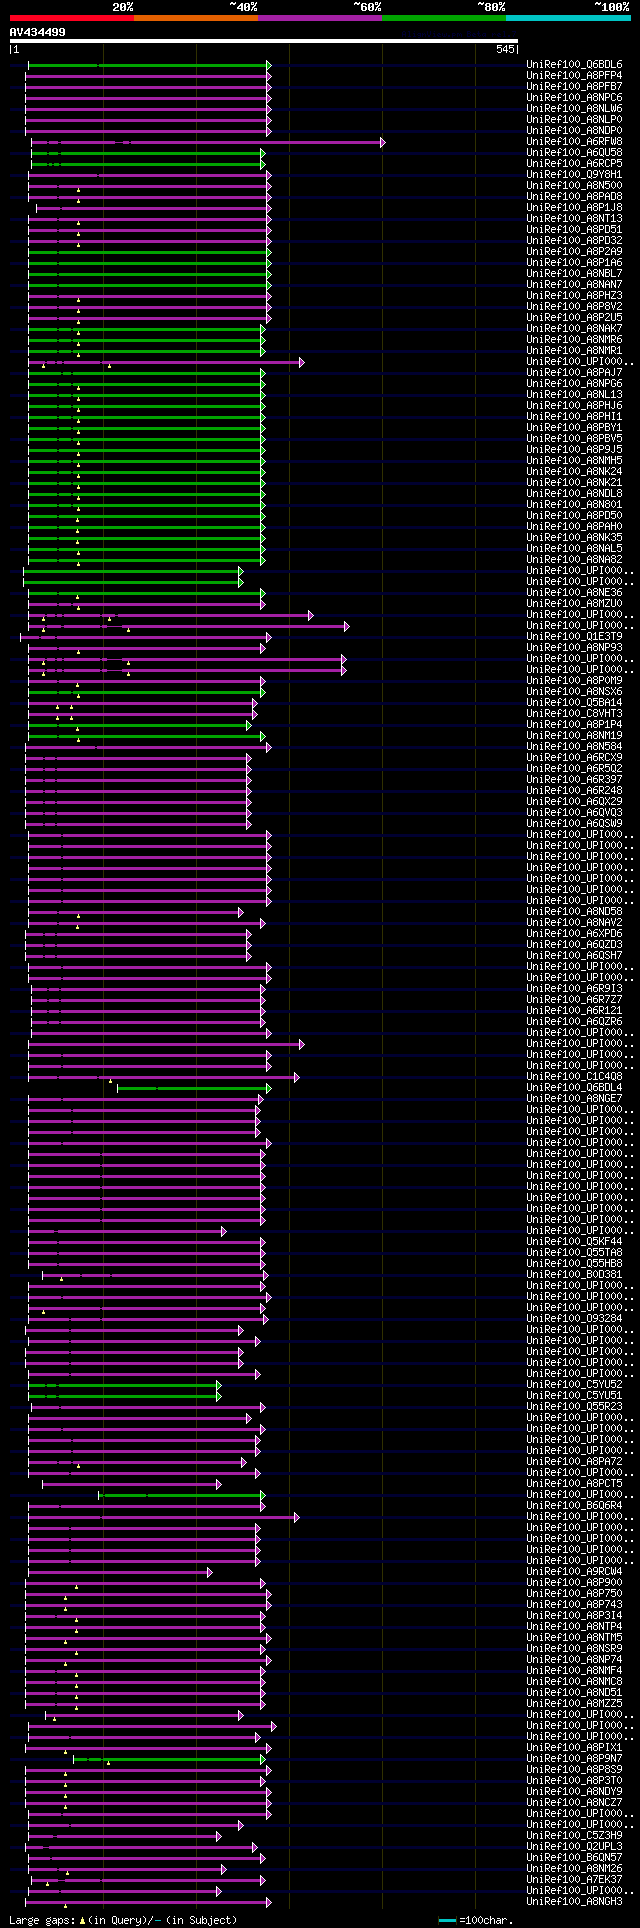This screenshot has height=1928, width=640.
Task: Select hit UniRef100_C1C4Q8
Action: pos(574,1076)
